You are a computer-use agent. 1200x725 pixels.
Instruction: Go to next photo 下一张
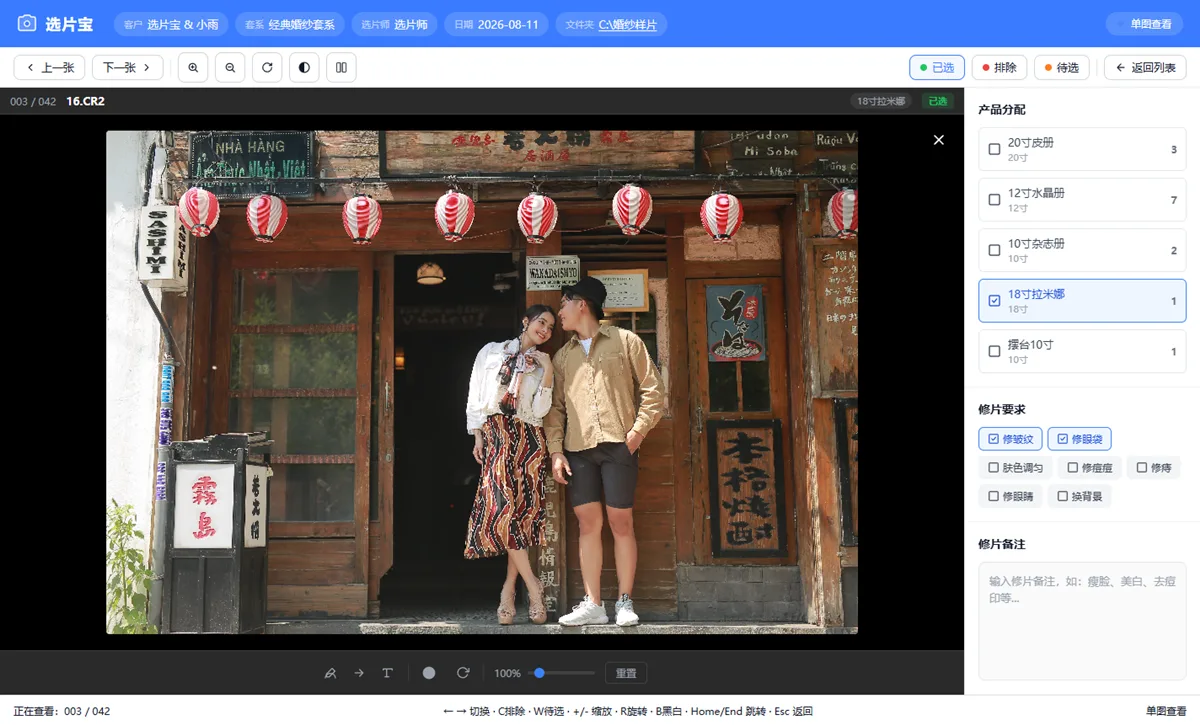click(x=127, y=68)
